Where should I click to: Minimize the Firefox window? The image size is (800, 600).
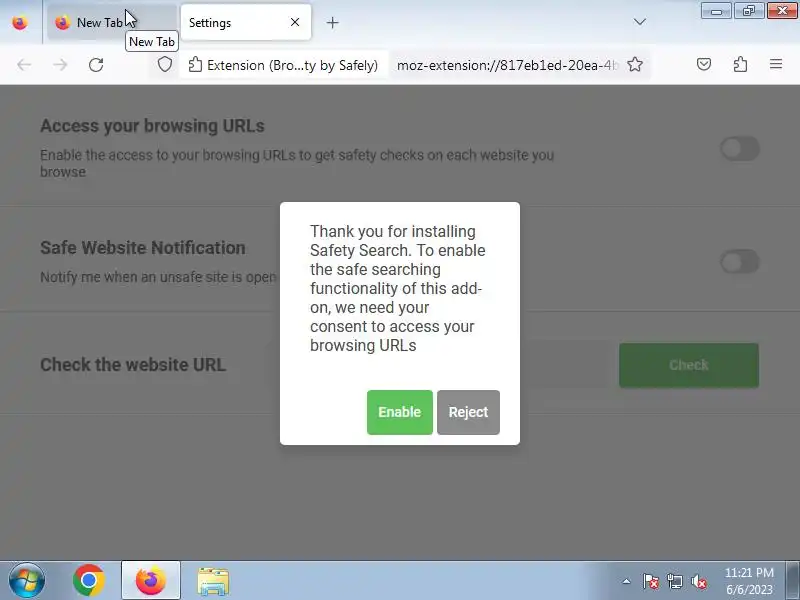click(716, 11)
